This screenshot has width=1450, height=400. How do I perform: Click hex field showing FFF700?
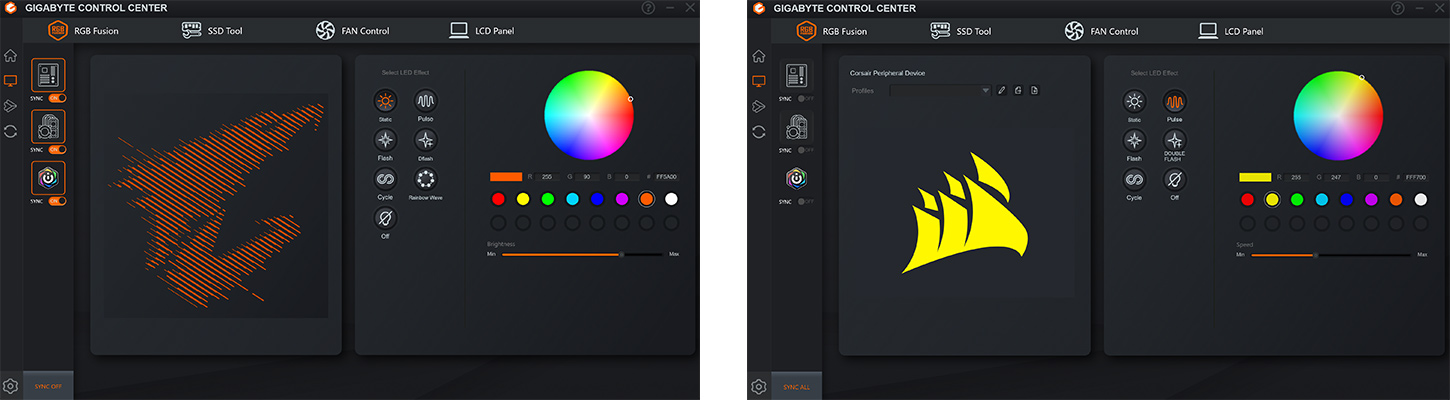(1416, 176)
